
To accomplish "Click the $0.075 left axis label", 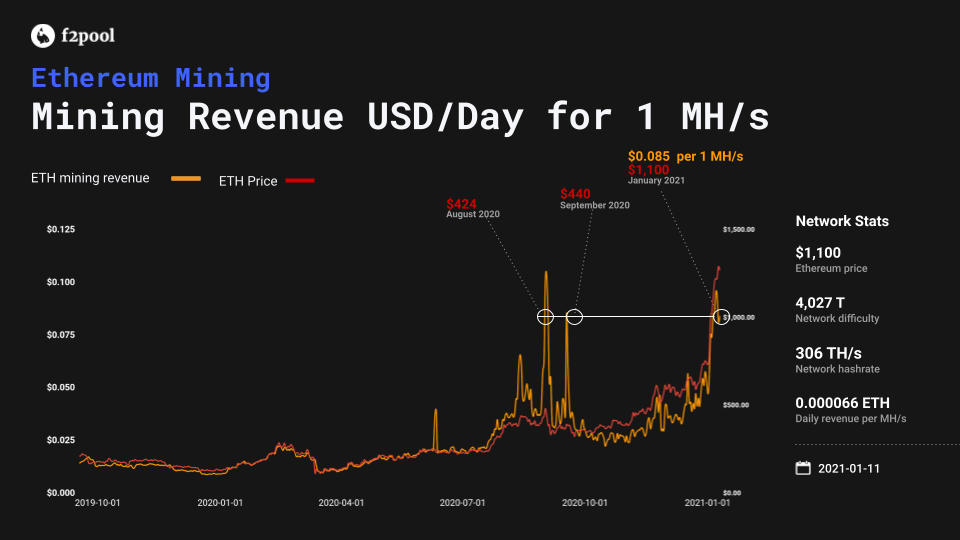I will click(x=61, y=334).
